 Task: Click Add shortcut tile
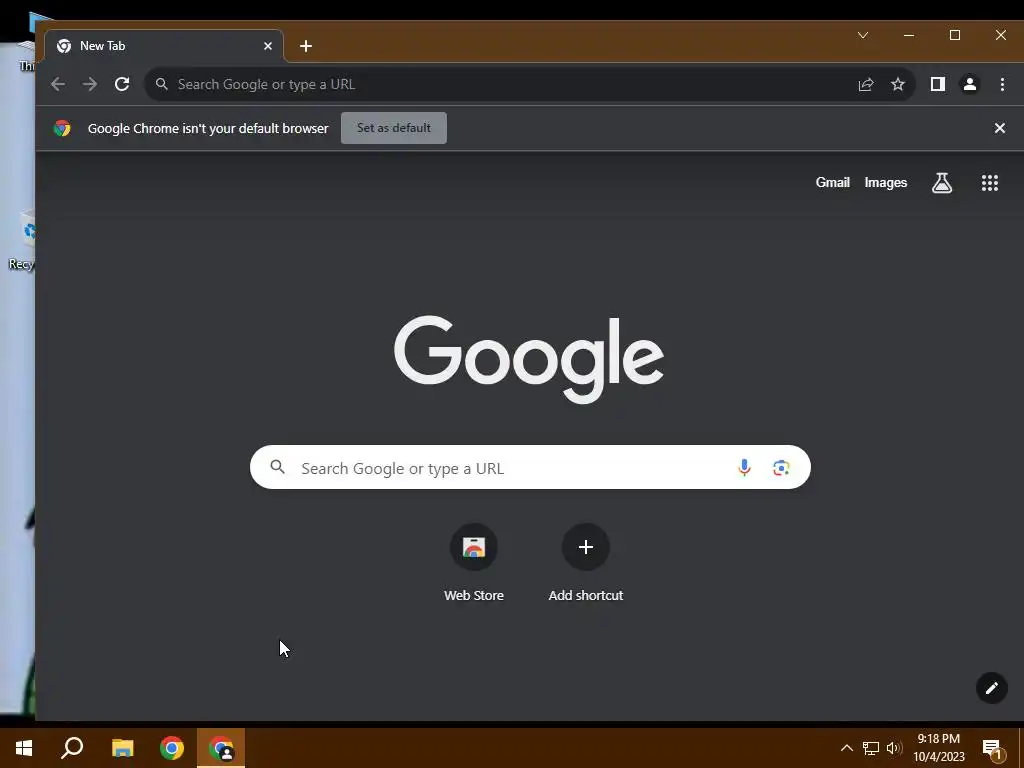click(586, 563)
